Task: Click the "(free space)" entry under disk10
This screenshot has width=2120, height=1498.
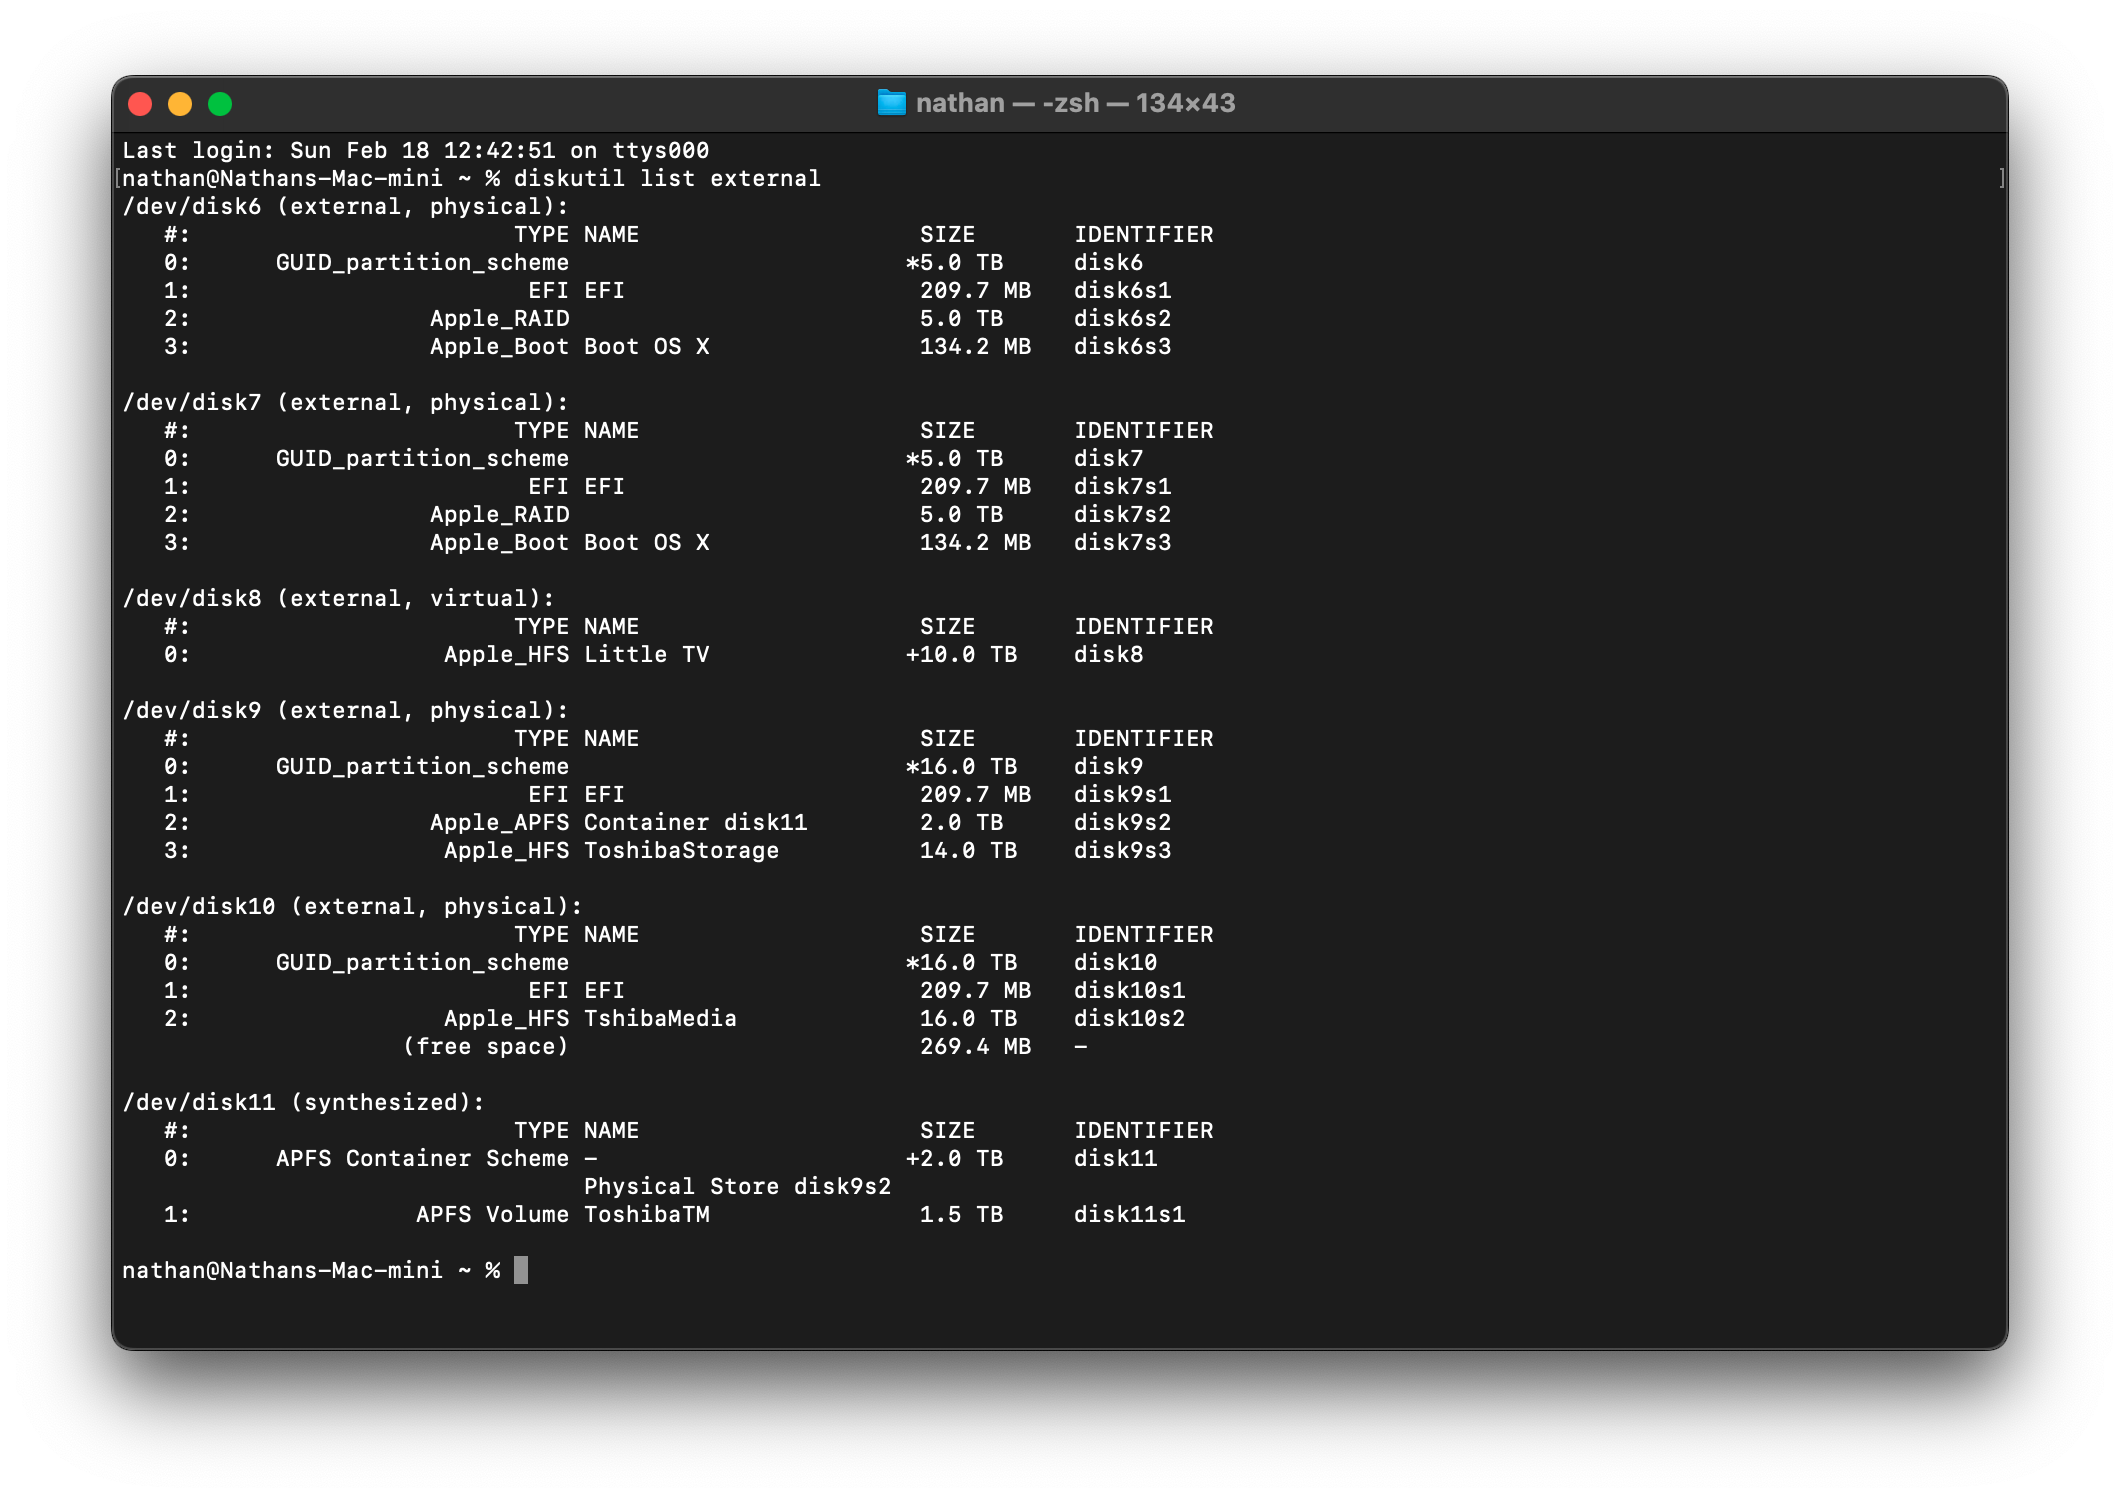Action: [485, 1046]
